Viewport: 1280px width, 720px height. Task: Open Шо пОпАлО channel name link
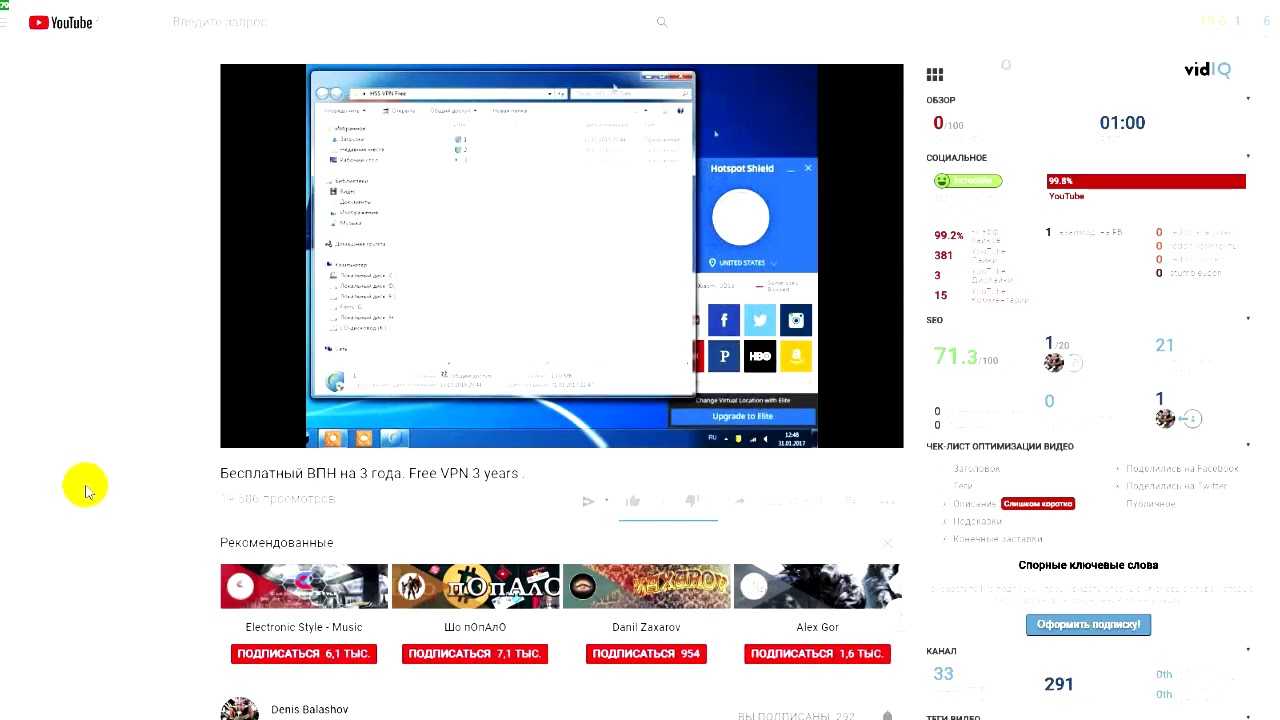click(475, 627)
